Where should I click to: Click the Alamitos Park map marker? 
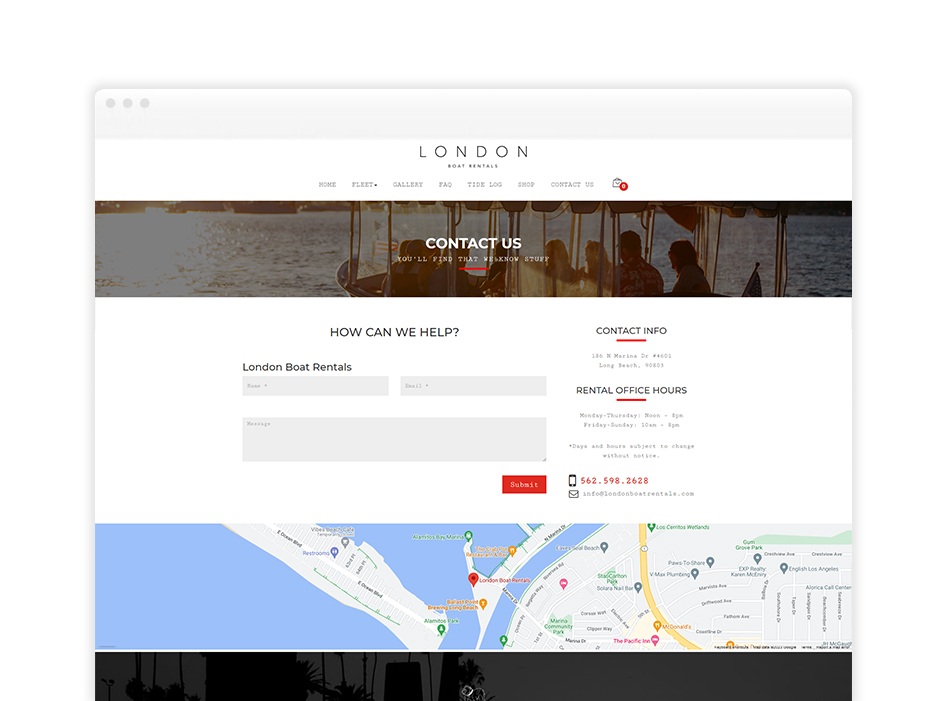click(442, 629)
